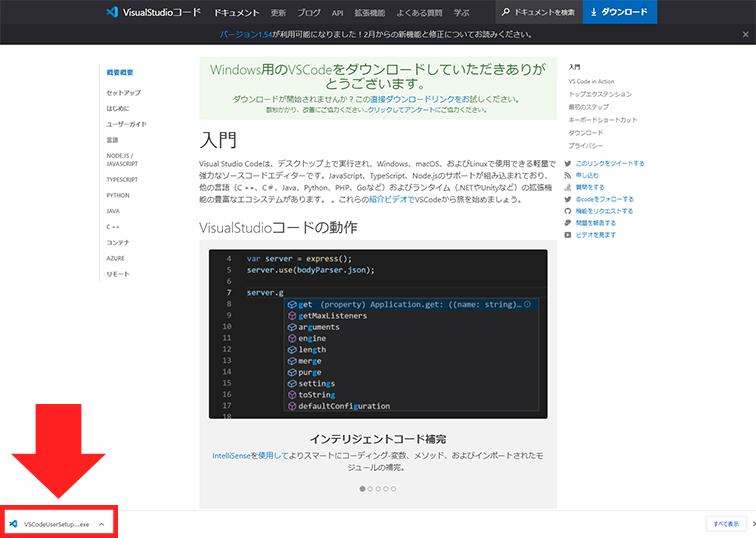Open the 更新 page from top navigation
The image size is (756, 538).
tap(278, 13)
